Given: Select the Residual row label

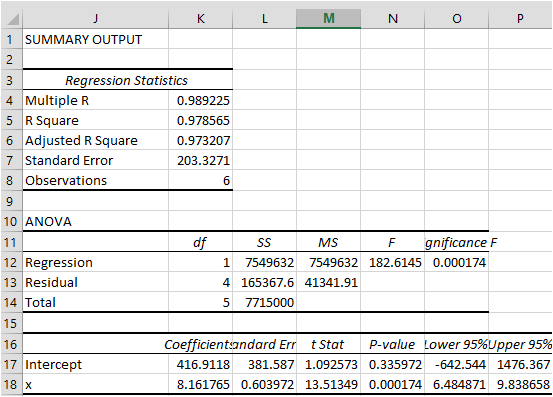Looking at the screenshot, I should [x=96, y=282].
